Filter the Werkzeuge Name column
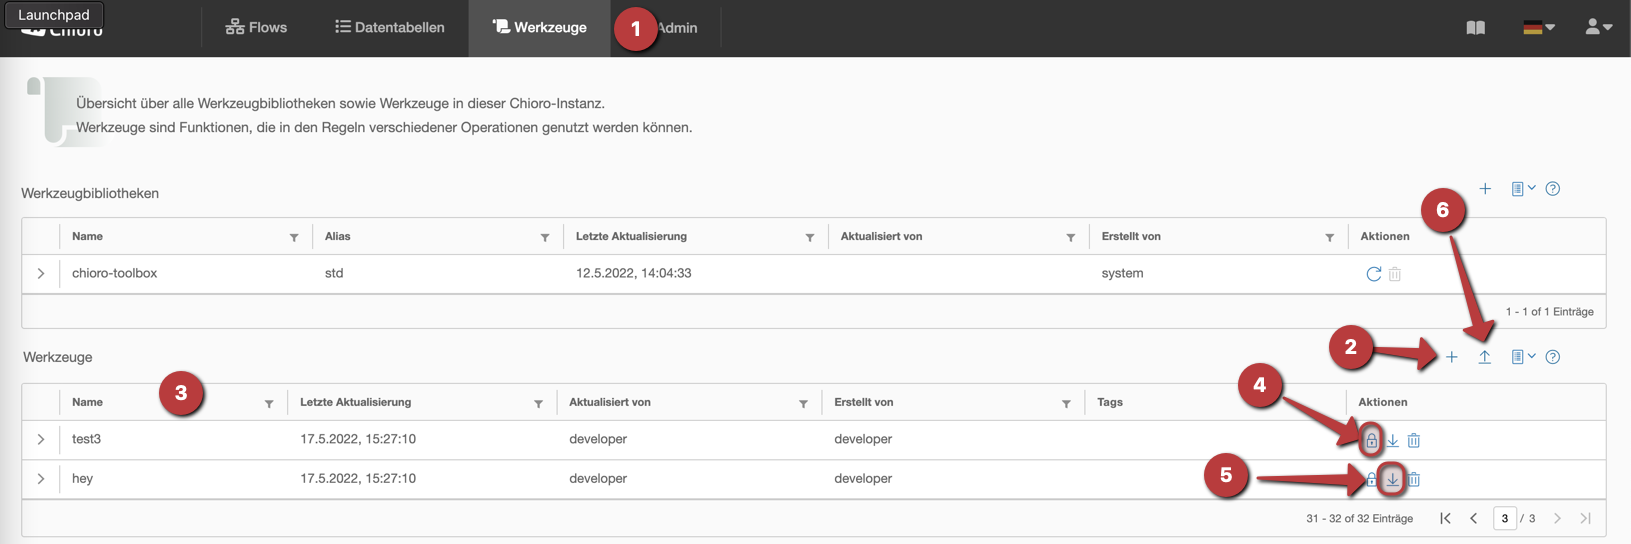The width and height of the screenshot is (1631, 544). click(269, 404)
